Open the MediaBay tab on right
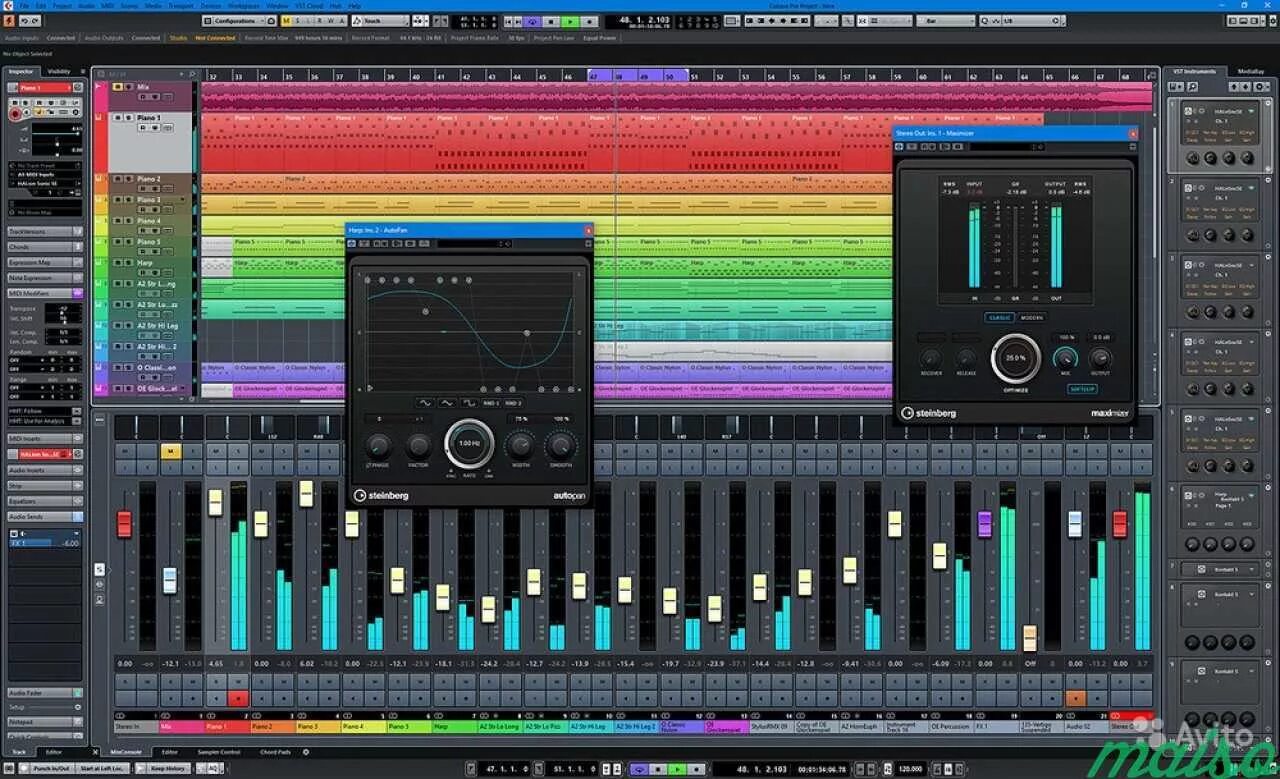Viewport: 1280px width, 779px height. pyautogui.click(x=1250, y=71)
